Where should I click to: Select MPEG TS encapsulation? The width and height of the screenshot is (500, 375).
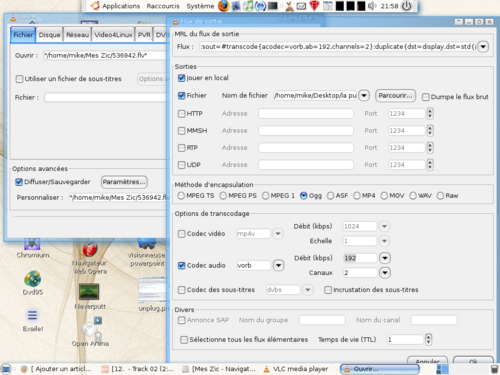181,196
